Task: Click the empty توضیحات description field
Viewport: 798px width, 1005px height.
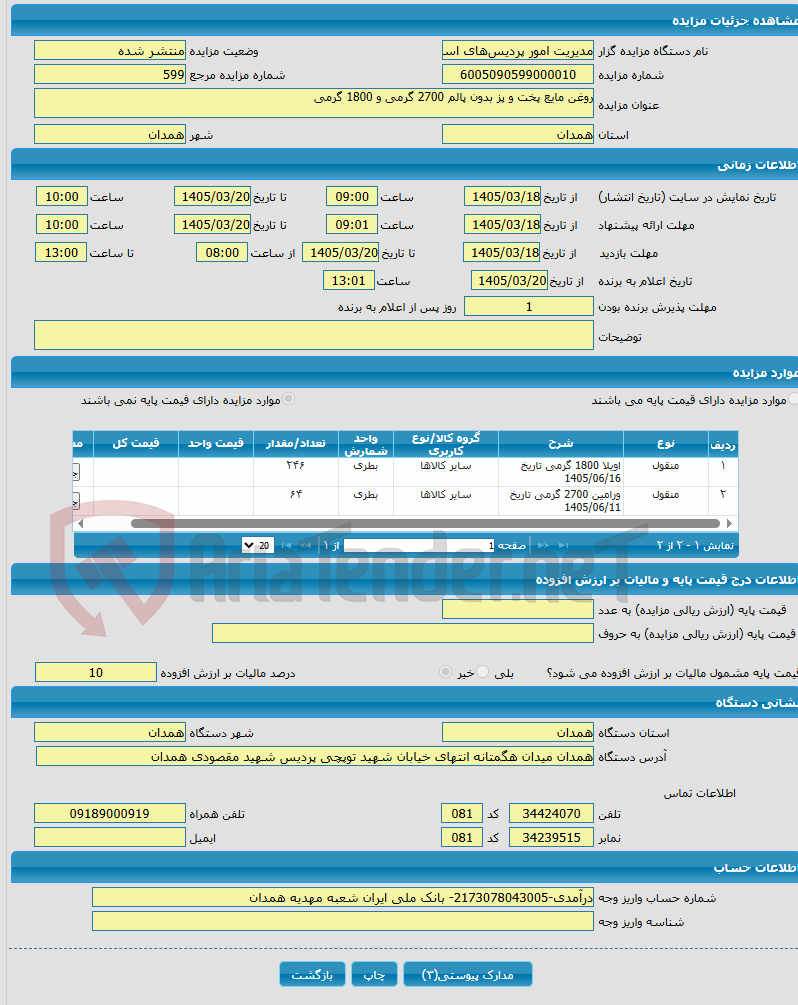Action: point(314,335)
